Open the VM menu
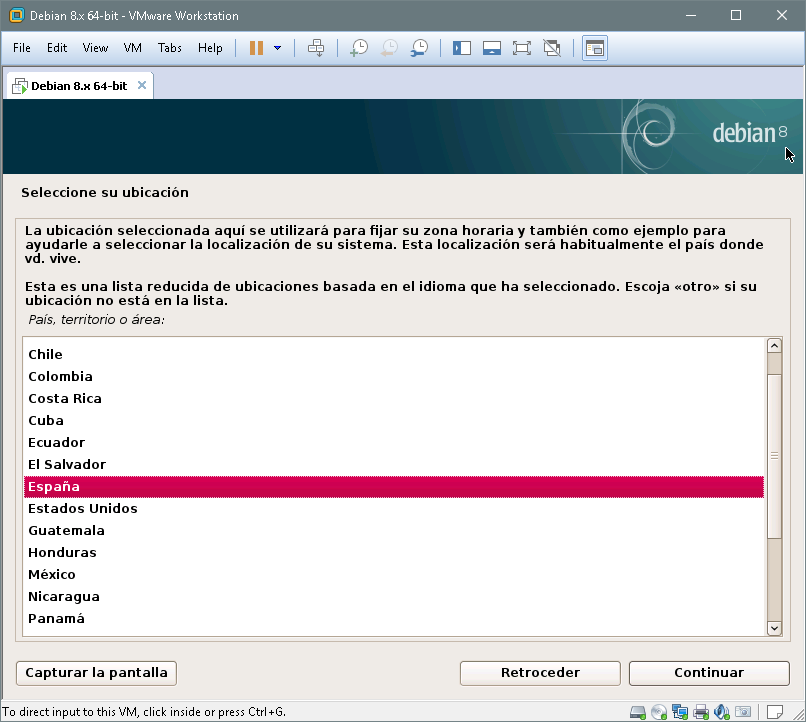 tap(133, 48)
